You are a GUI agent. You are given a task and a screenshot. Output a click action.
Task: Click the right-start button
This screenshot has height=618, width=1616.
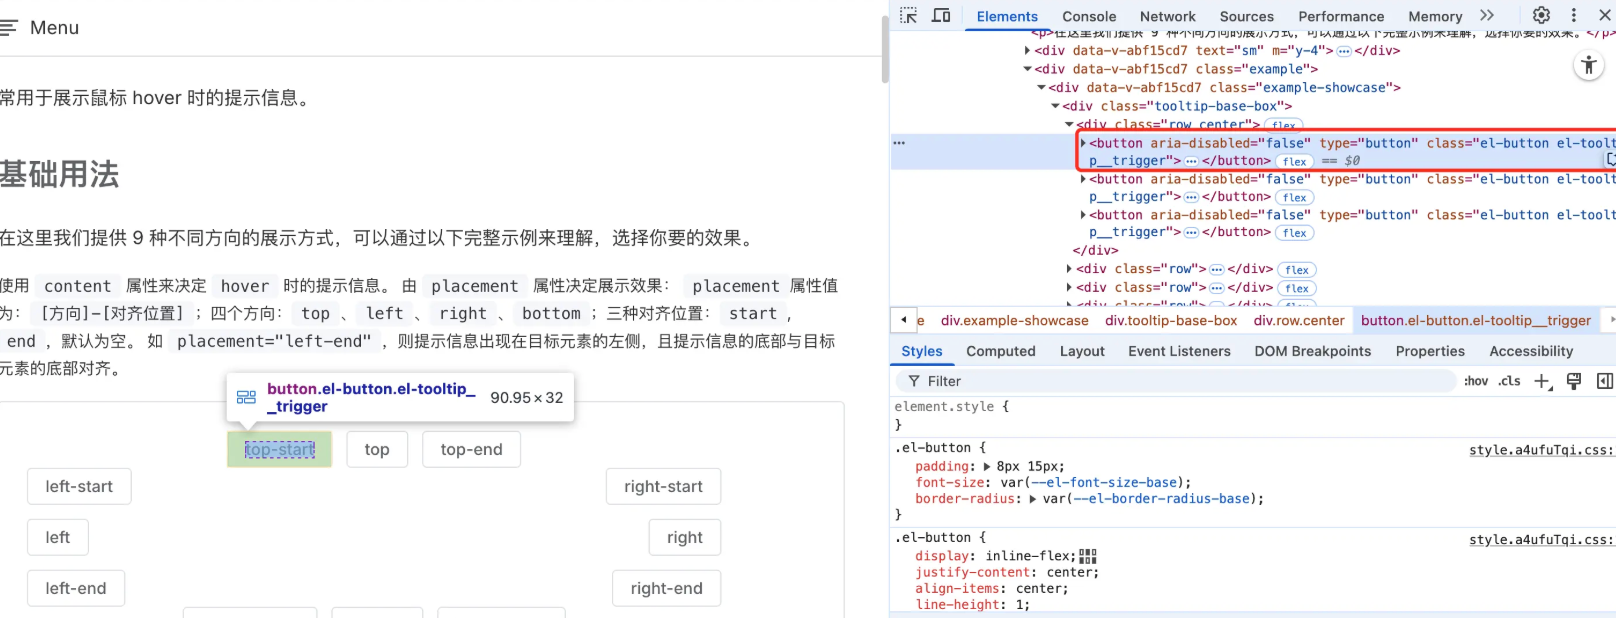pyautogui.click(x=663, y=487)
